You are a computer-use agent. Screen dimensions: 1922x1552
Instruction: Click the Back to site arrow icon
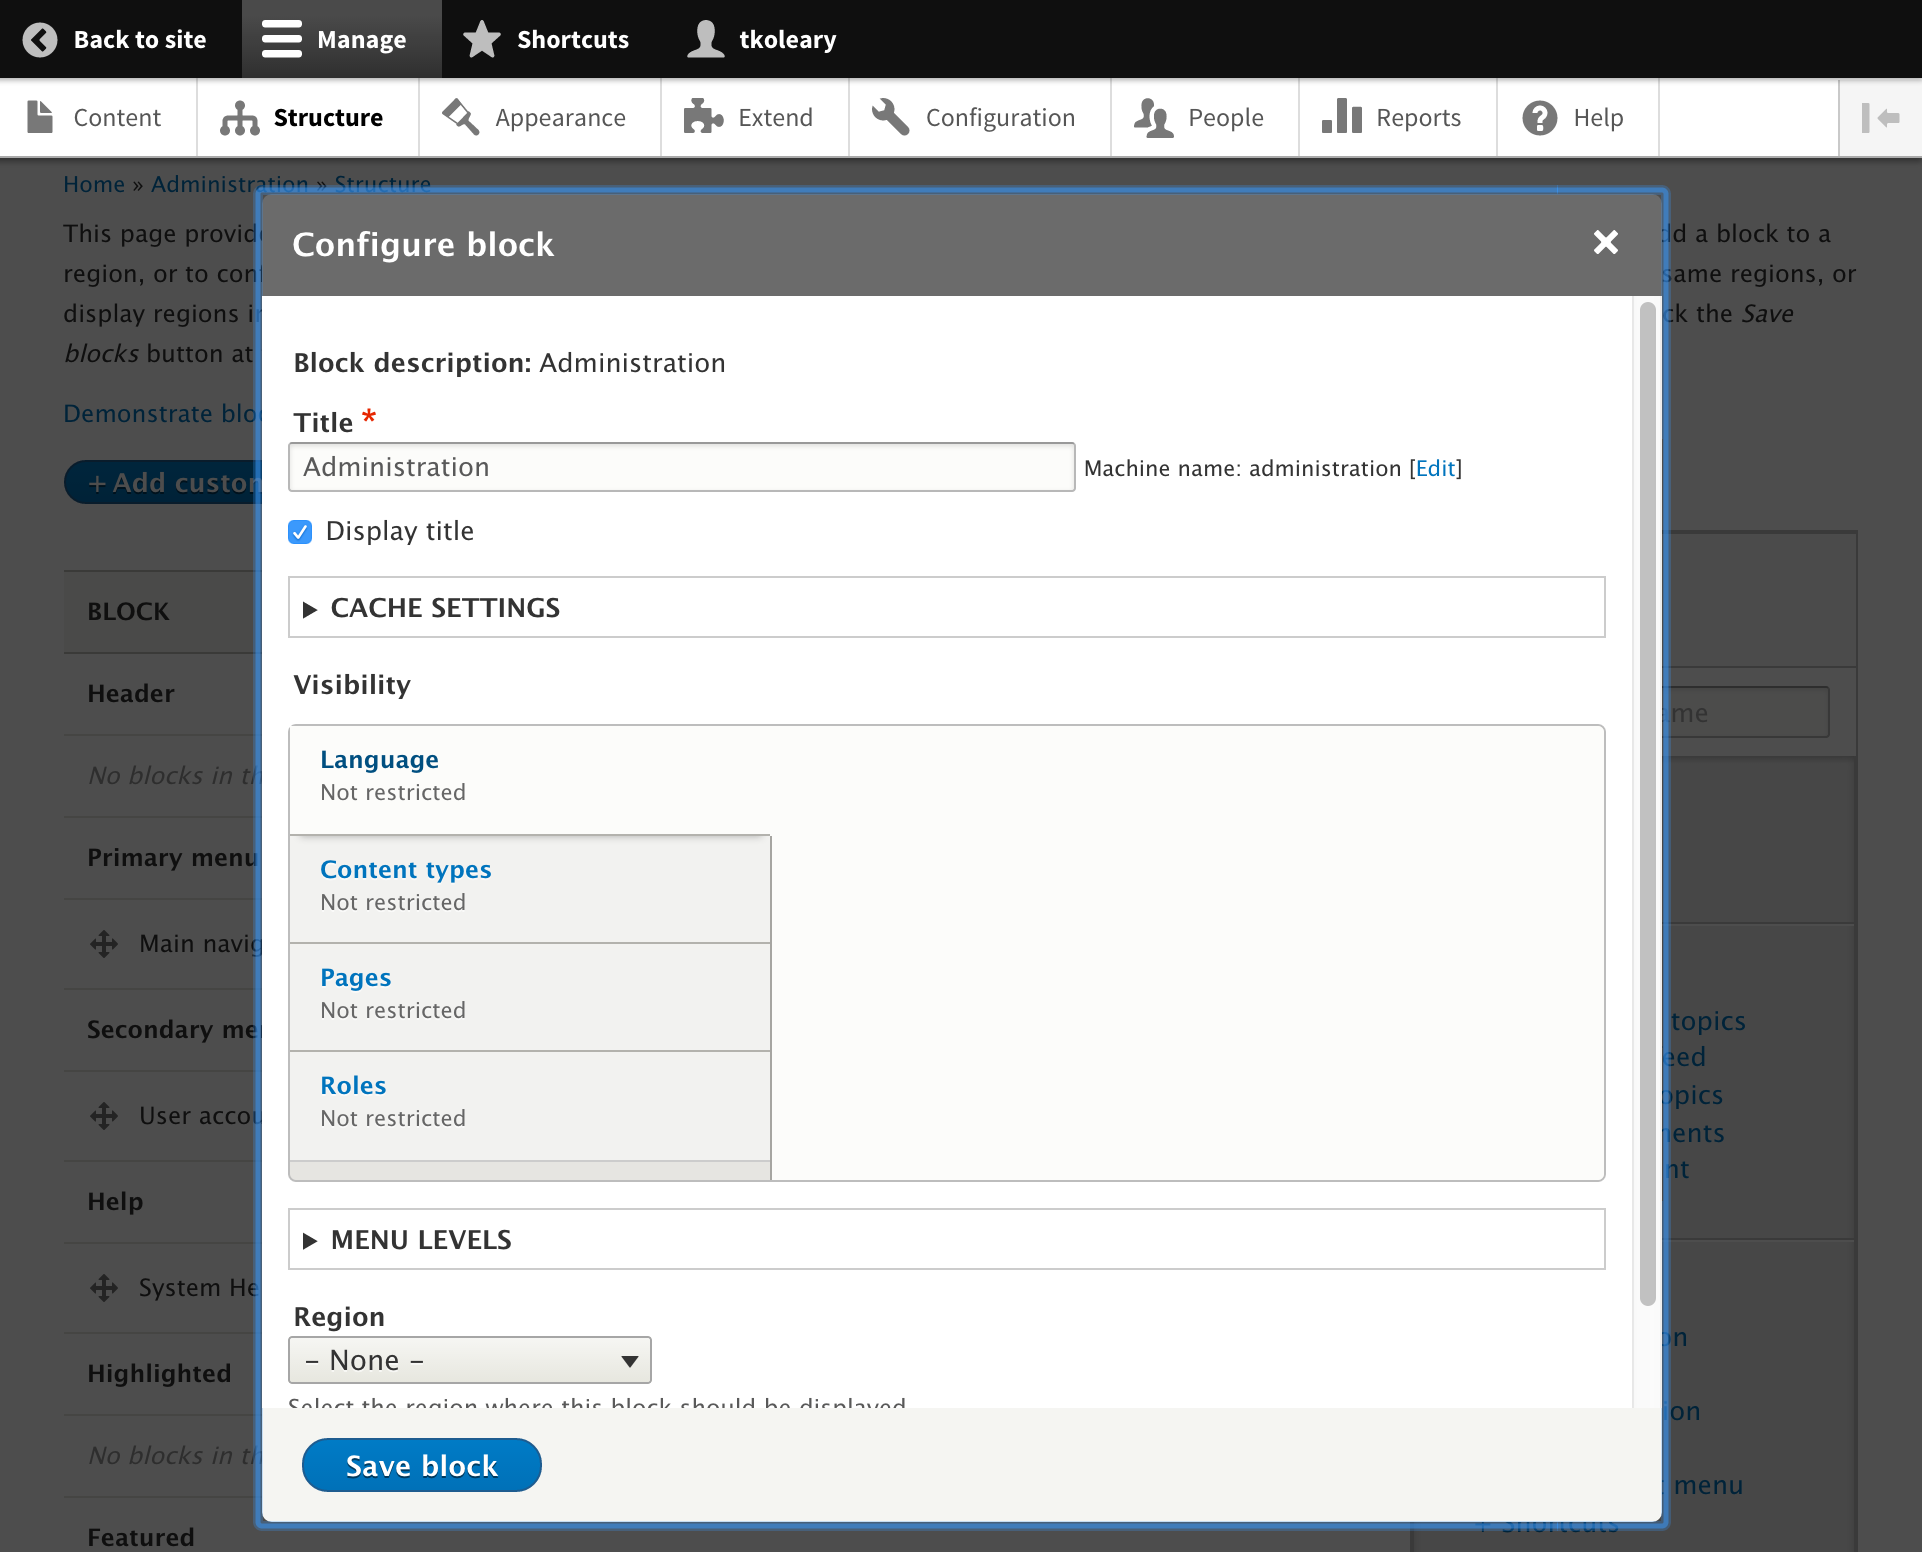pyautogui.click(x=40, y=40)
